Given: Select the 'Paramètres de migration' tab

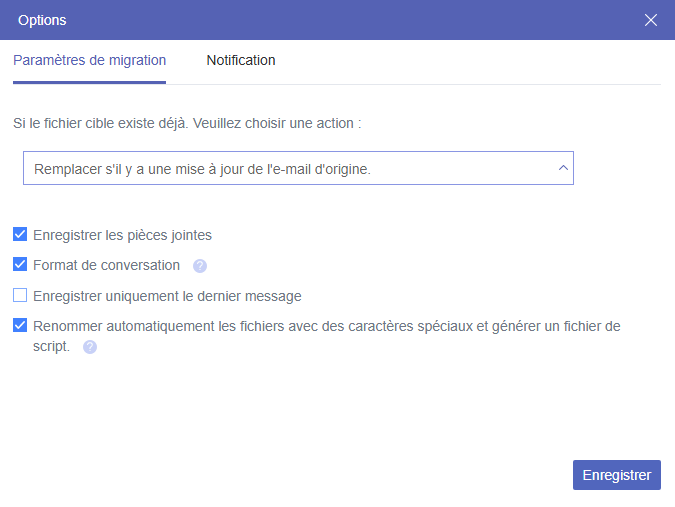Looking at the screenshot, I should pyautogui.click(x=90, y=60).
